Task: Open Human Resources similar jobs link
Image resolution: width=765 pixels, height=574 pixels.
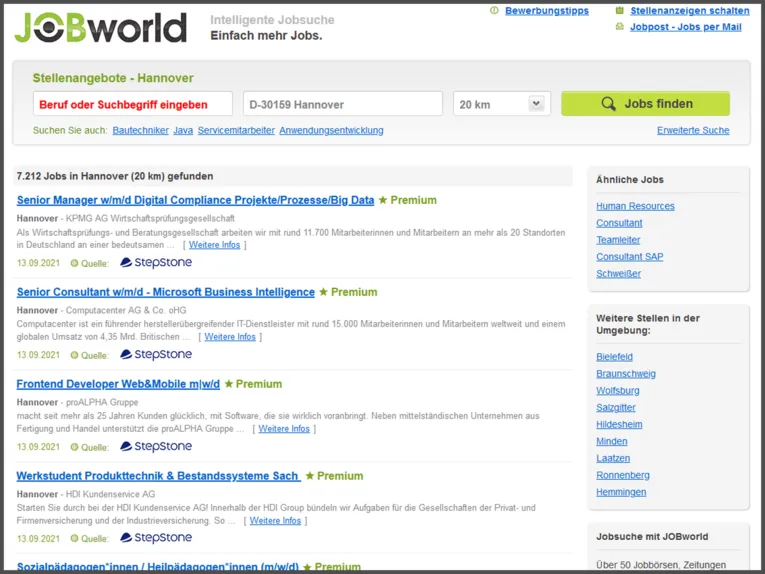Action: [635, 206]
